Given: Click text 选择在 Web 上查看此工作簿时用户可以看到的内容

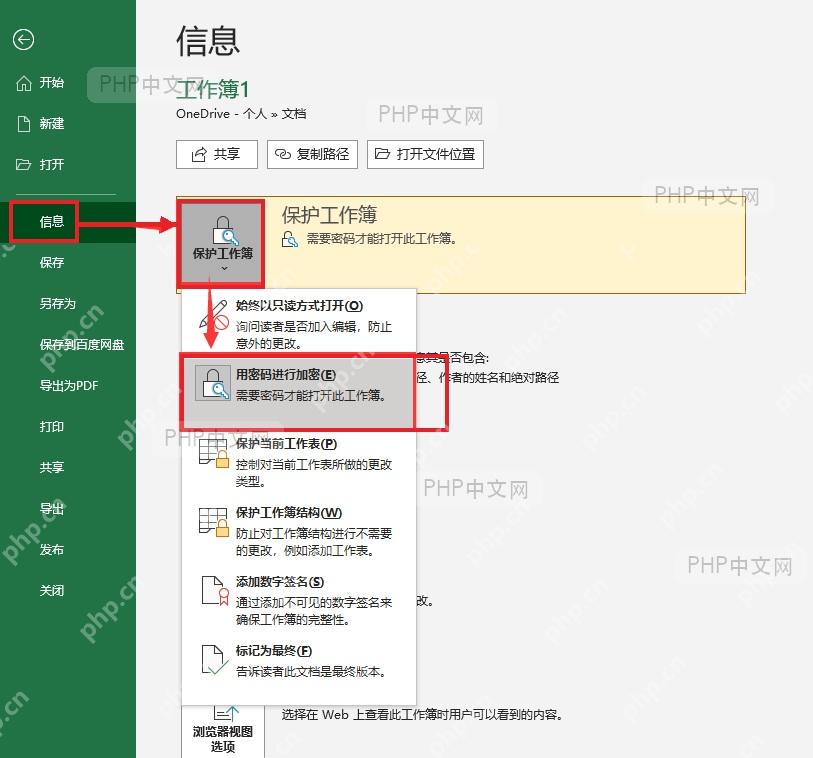Looking at the screenshot, I should 422,715.
